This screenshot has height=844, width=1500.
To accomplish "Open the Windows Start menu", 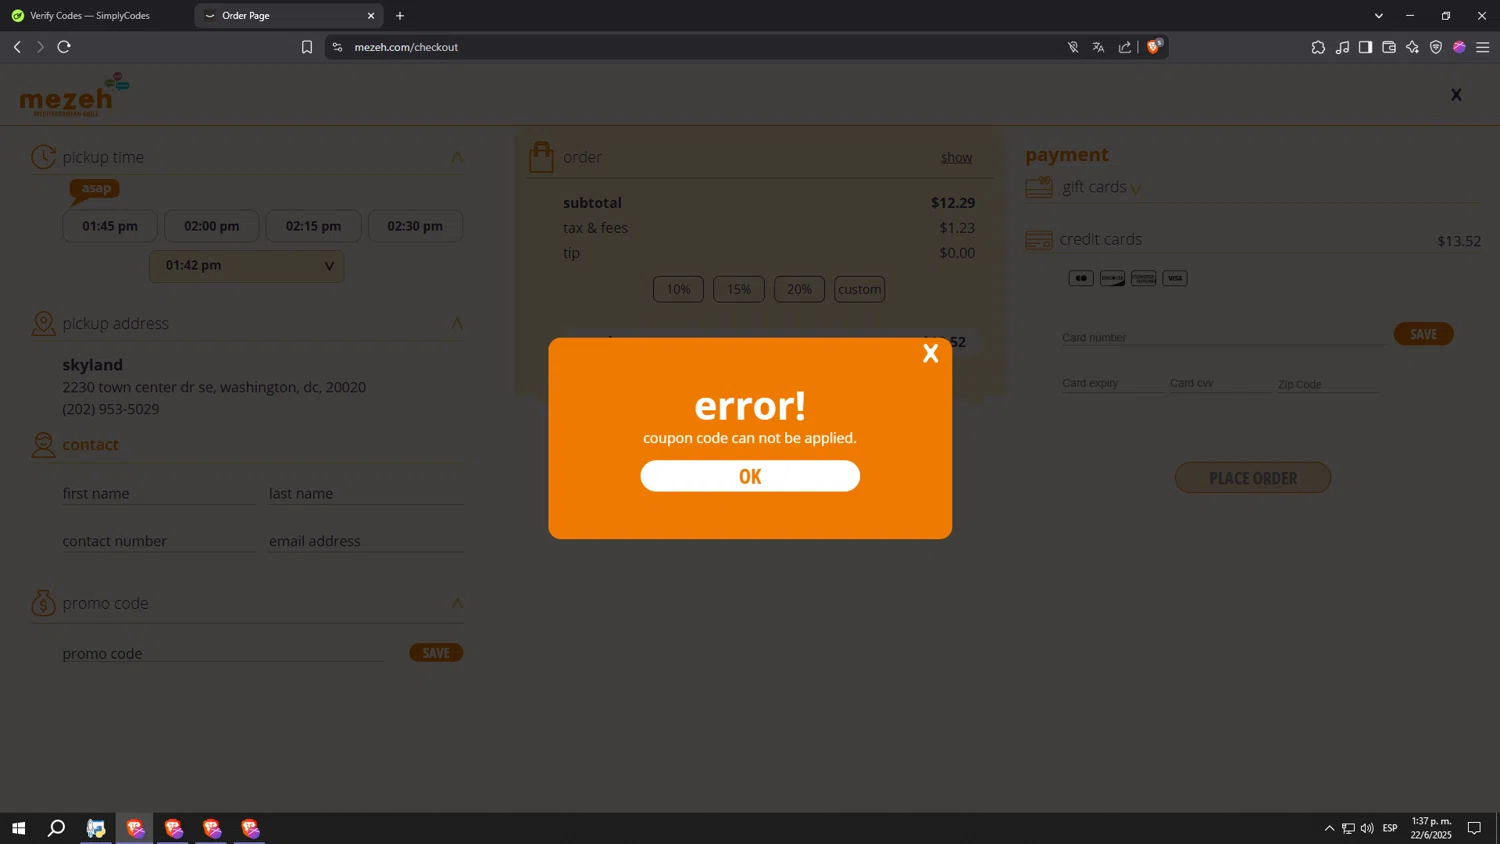I will 18,828.
